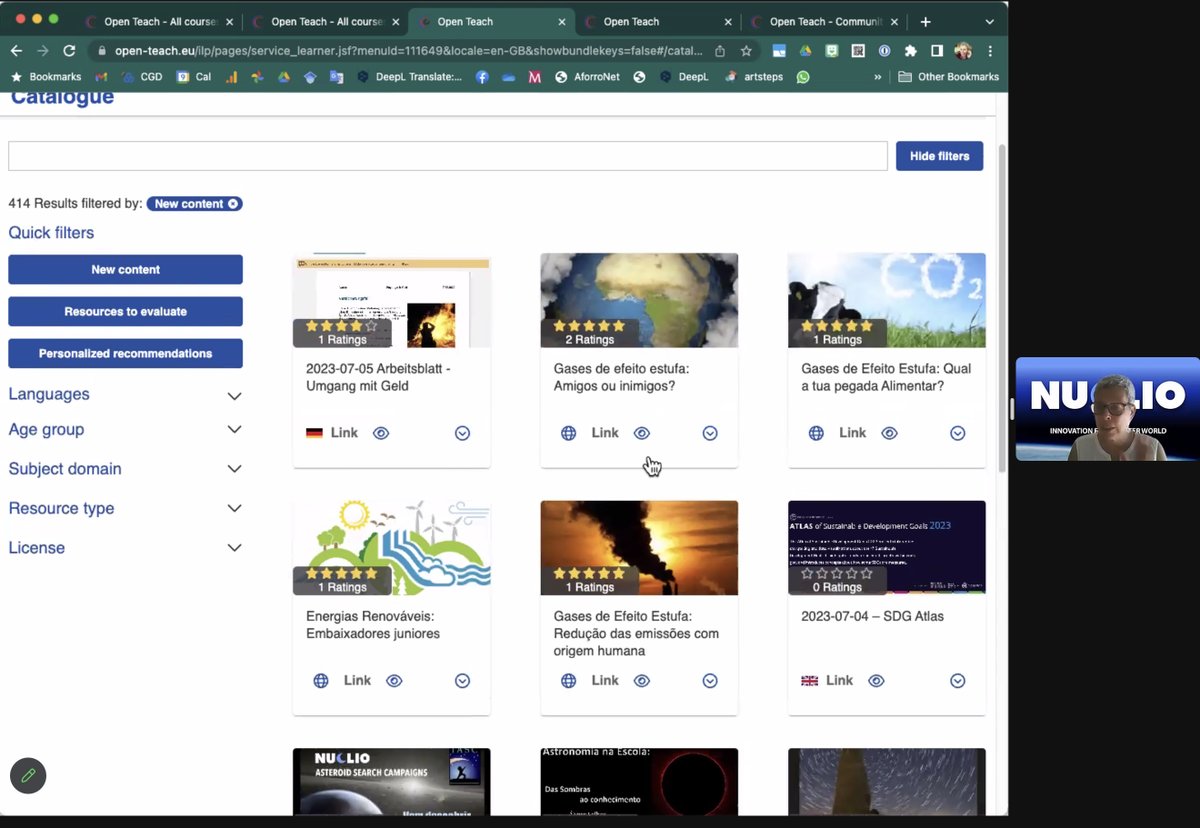Switch to fourth Open Teach tab

(x=657, y=21)
